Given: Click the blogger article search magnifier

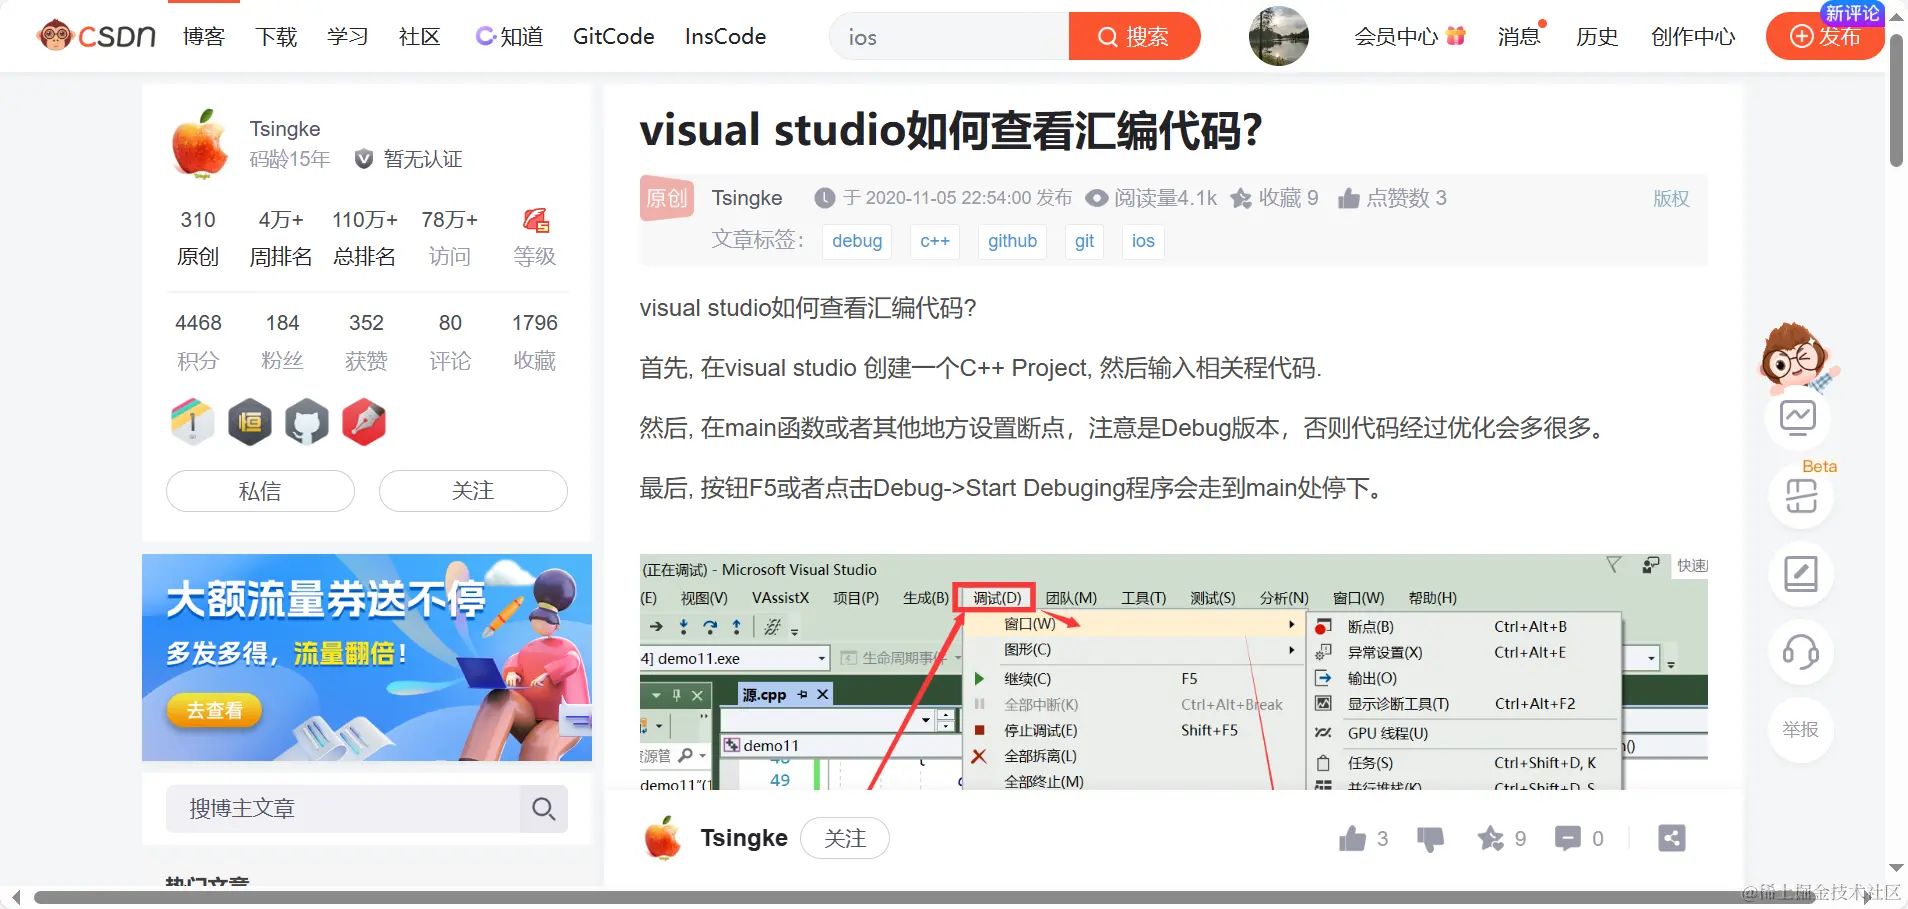Looking at the screenshot, I should coord(544,809).
